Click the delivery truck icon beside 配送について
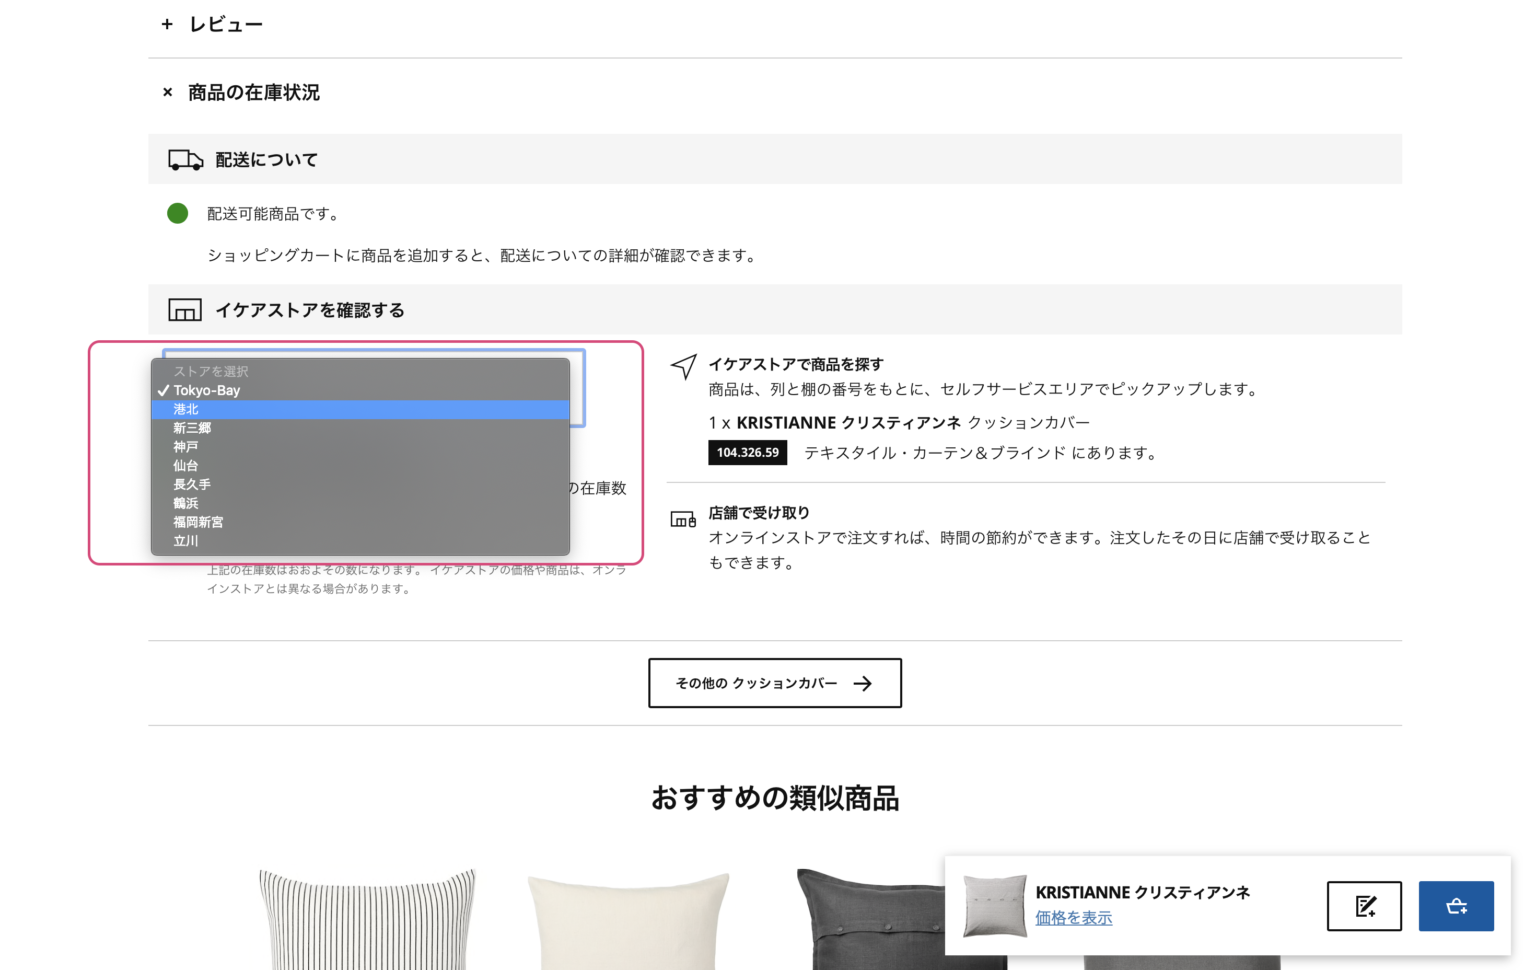The width and height of the screenshot is (1536, 970). tap(185, 159)
